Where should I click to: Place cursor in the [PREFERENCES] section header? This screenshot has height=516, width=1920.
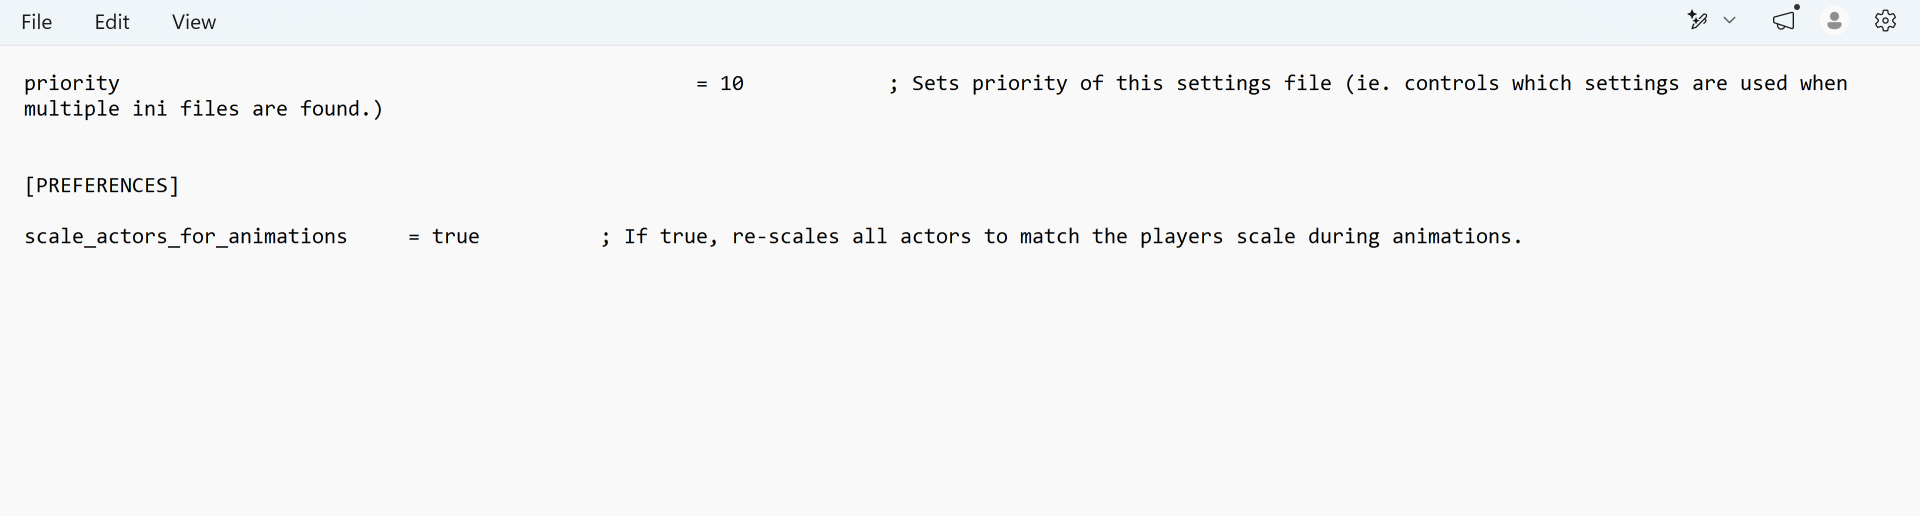pos(102,185)
